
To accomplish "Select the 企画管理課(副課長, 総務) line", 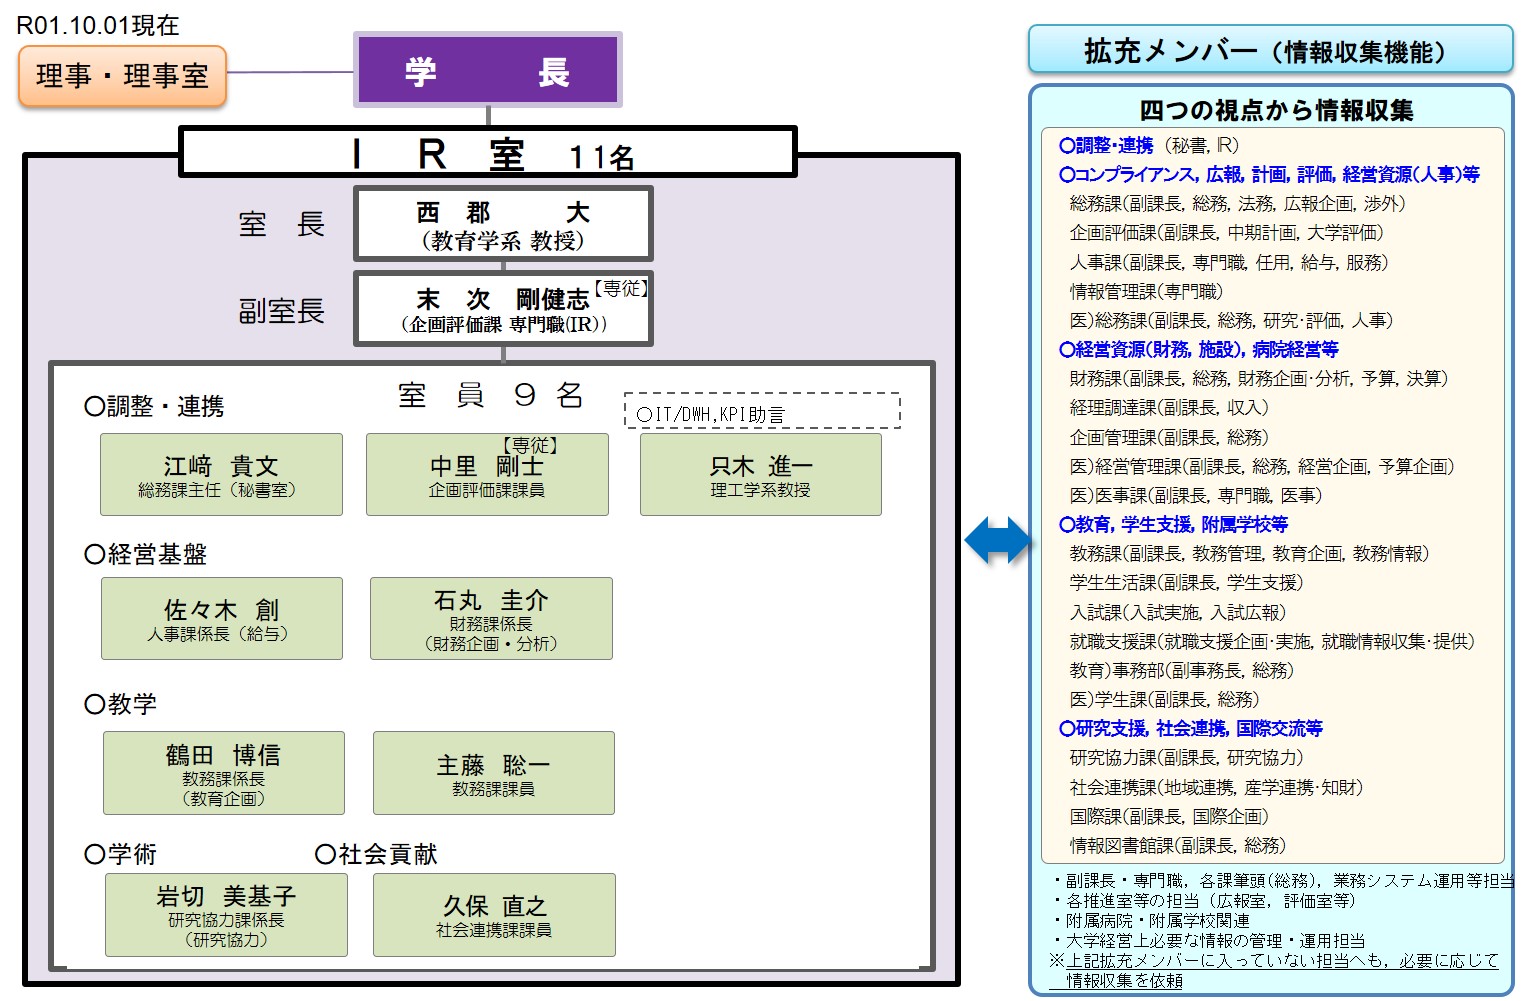I will click(1169, 438).
